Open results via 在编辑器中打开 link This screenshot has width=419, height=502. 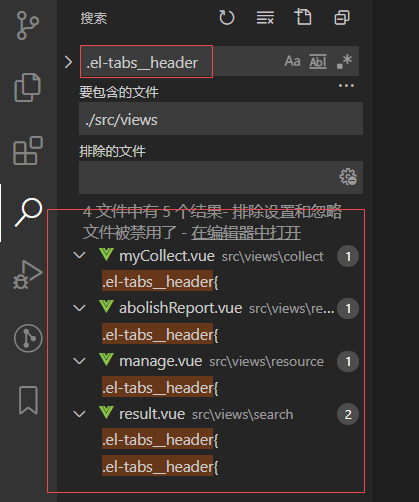click(246, 232)
